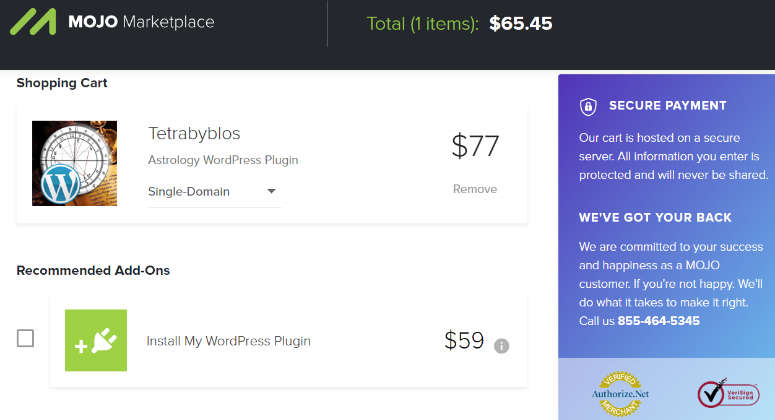The height and width of the screenshot is (420, 775).
Task: Click the Recommended Add-Ons heading
Action: coord(93,270)
